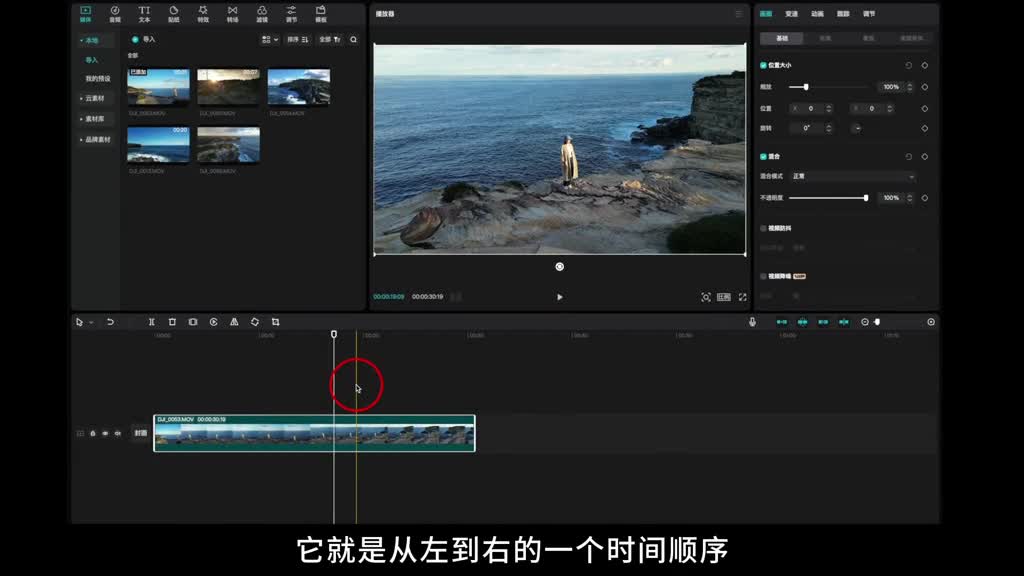Click the delete (trash) icon in timeline toolbar

(172, 322)
